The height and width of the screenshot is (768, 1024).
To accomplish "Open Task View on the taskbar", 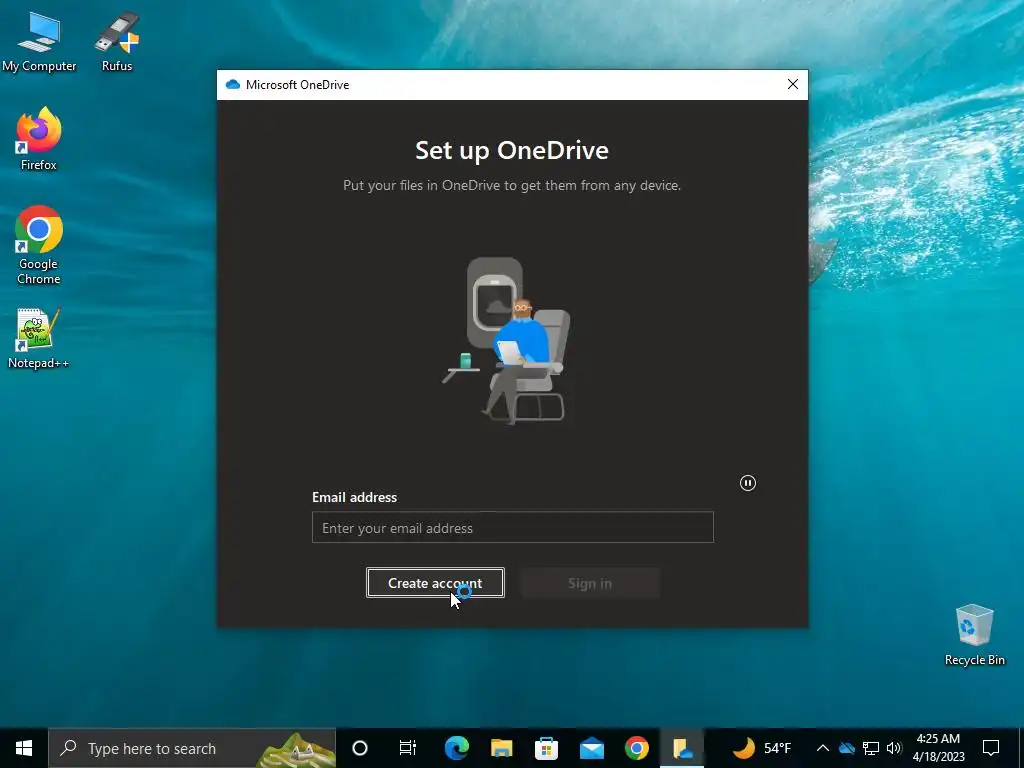I will [408, 748].
